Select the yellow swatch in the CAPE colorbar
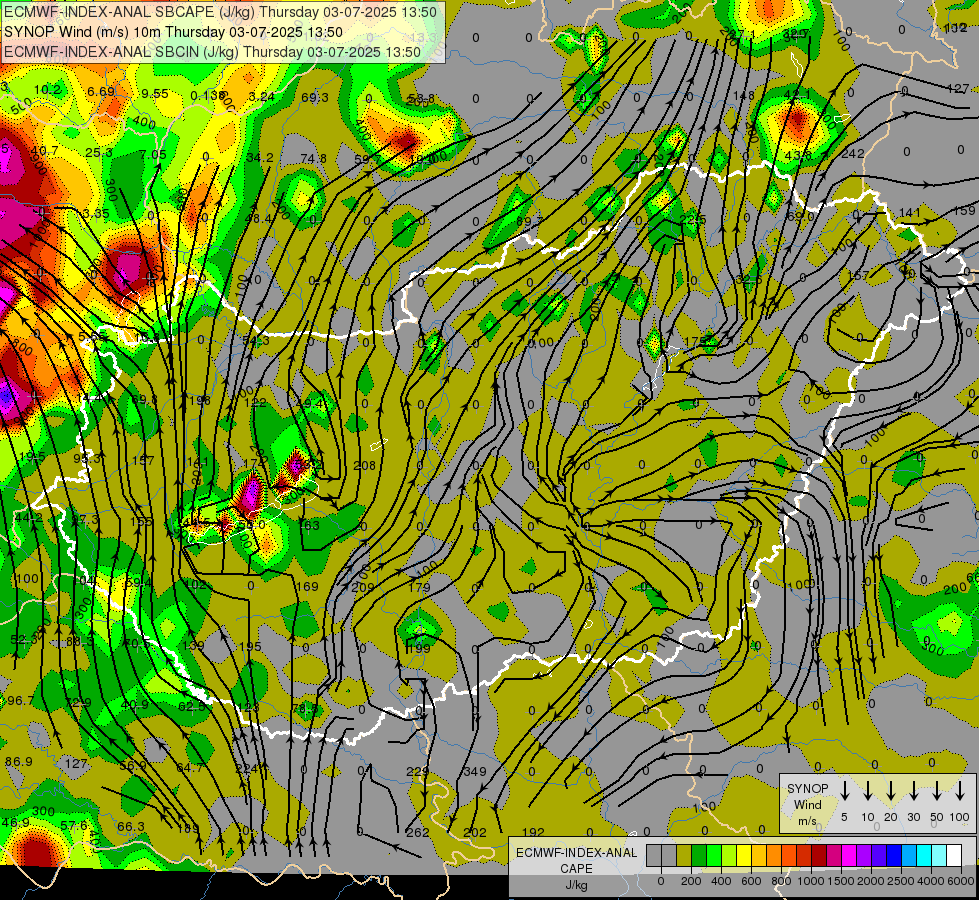 [x=744, y=855]
